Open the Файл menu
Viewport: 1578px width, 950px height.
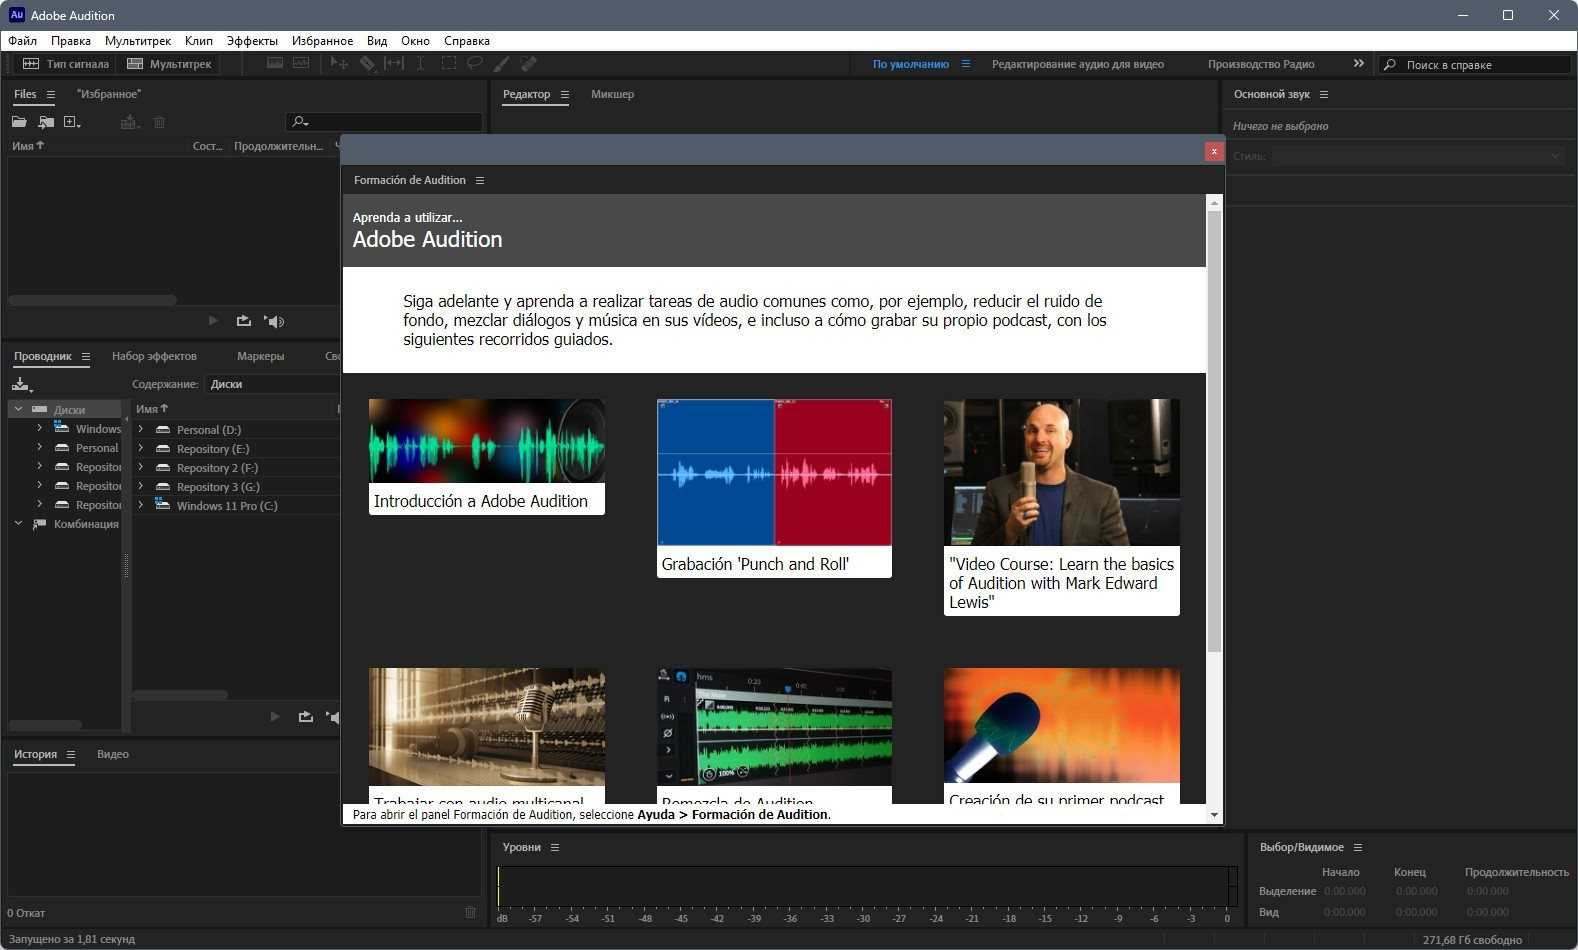point(22,41)
